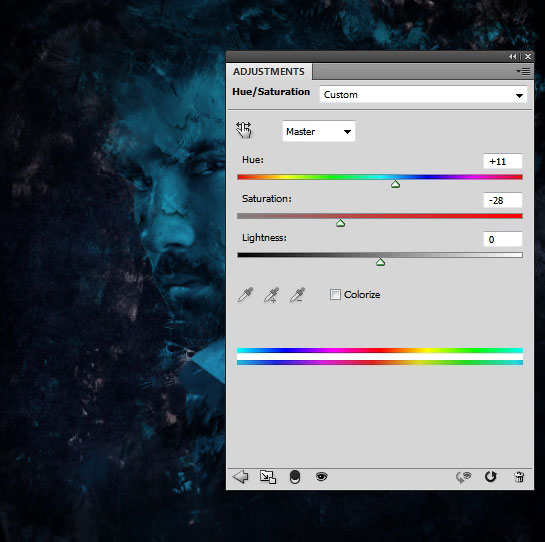Click the Lightness value field
The image size is (545, 542).
[x=503, y=239]
